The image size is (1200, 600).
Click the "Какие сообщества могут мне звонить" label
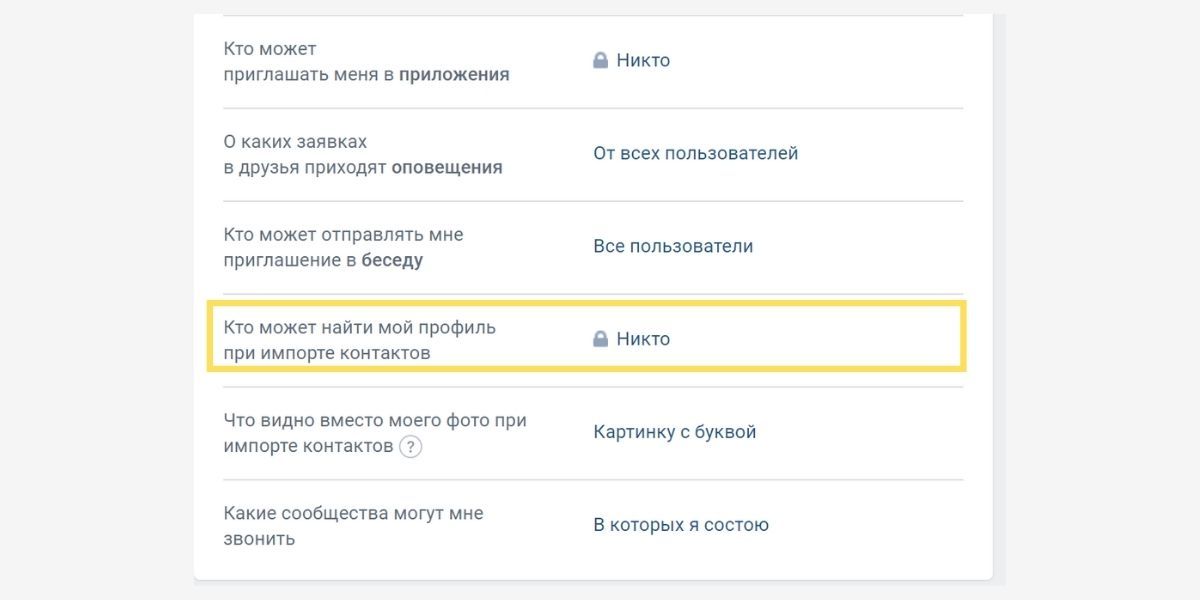pos(353,514)
